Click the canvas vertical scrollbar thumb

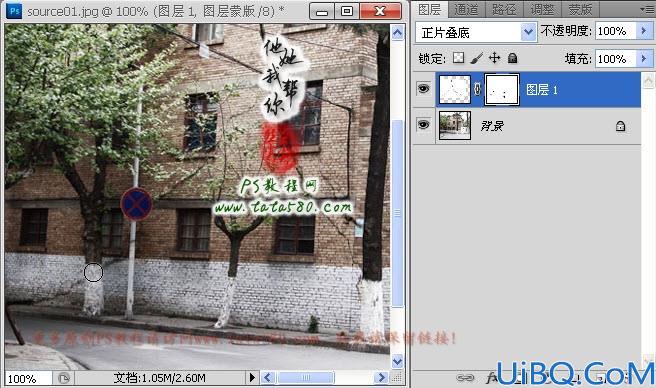point(397,213)
